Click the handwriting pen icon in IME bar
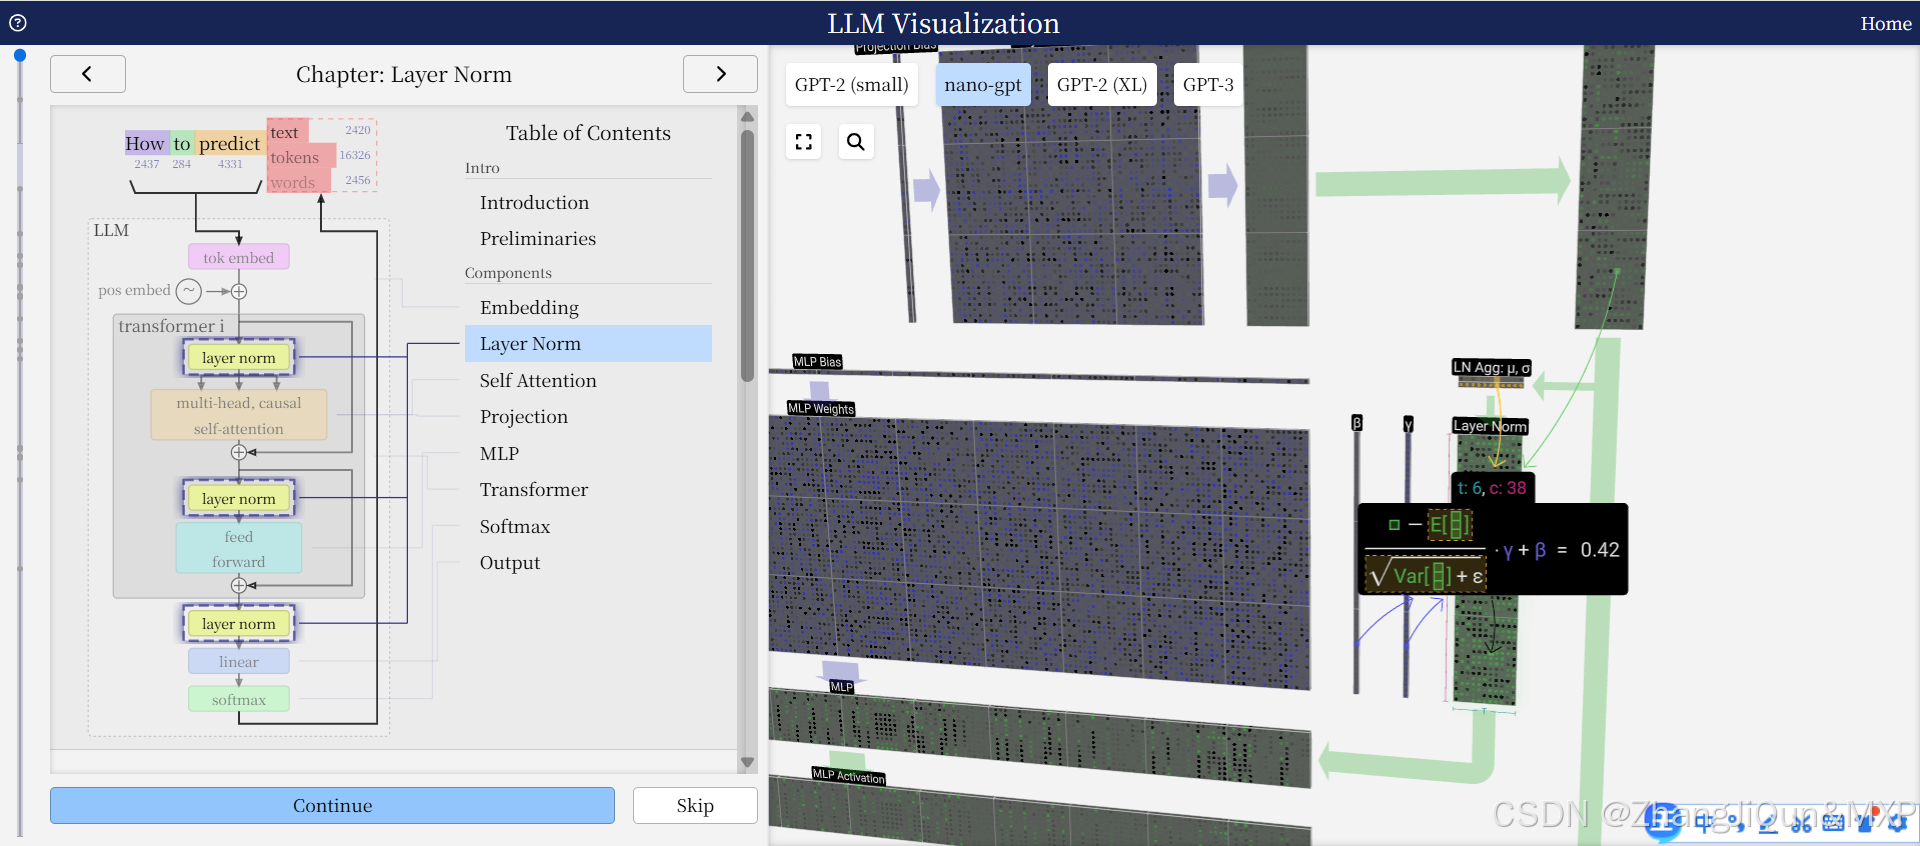 click(1768, 824)
